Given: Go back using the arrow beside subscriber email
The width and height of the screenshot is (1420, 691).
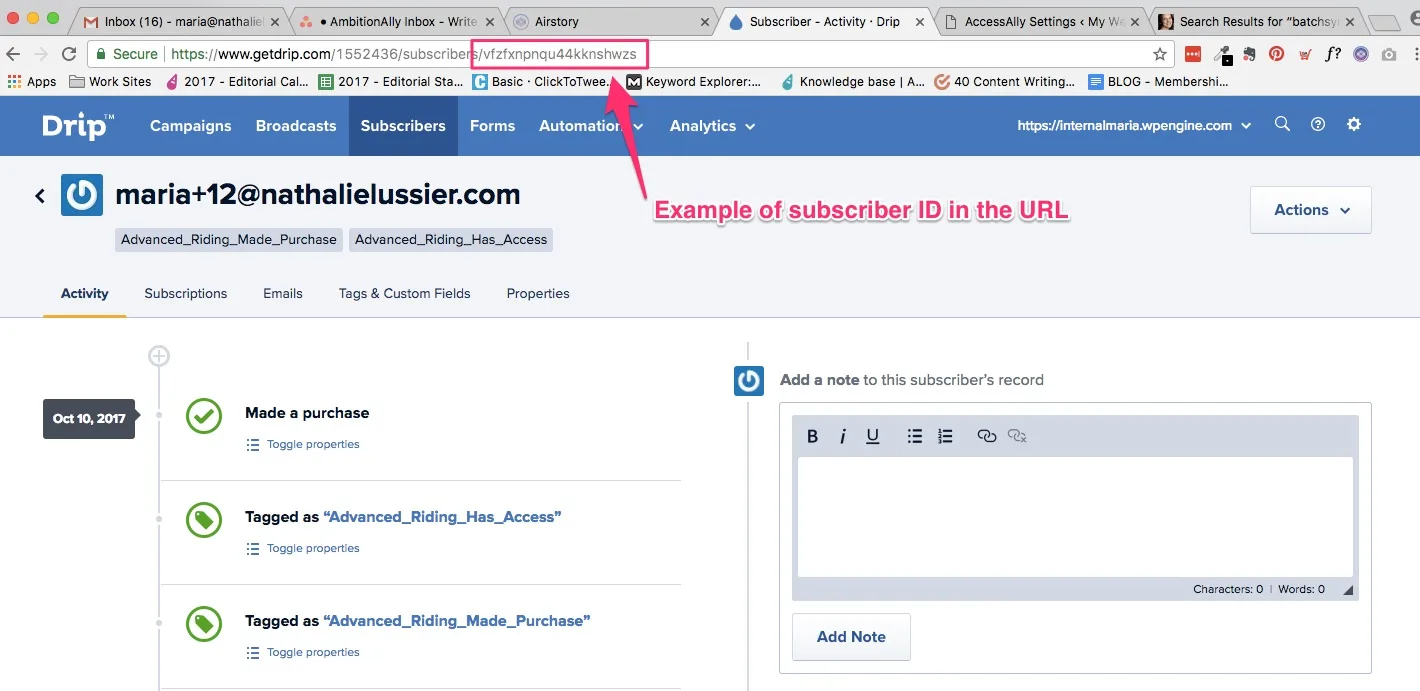Looking at the screenshot, I should pyautogui.click(x=40, y=196).
